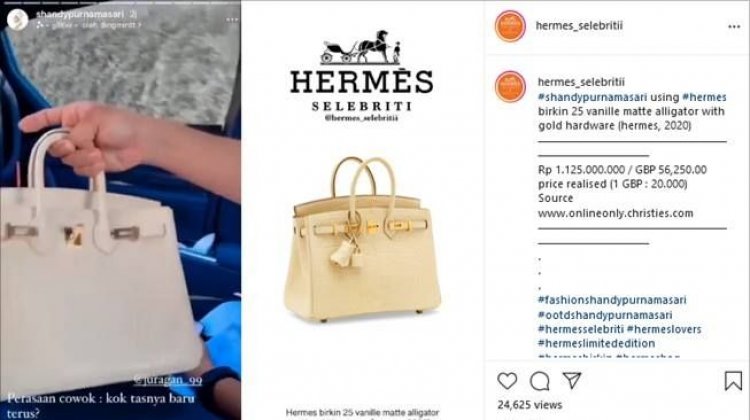Open story options three-dot menu
Screen dimensions: 750x420
232,20
